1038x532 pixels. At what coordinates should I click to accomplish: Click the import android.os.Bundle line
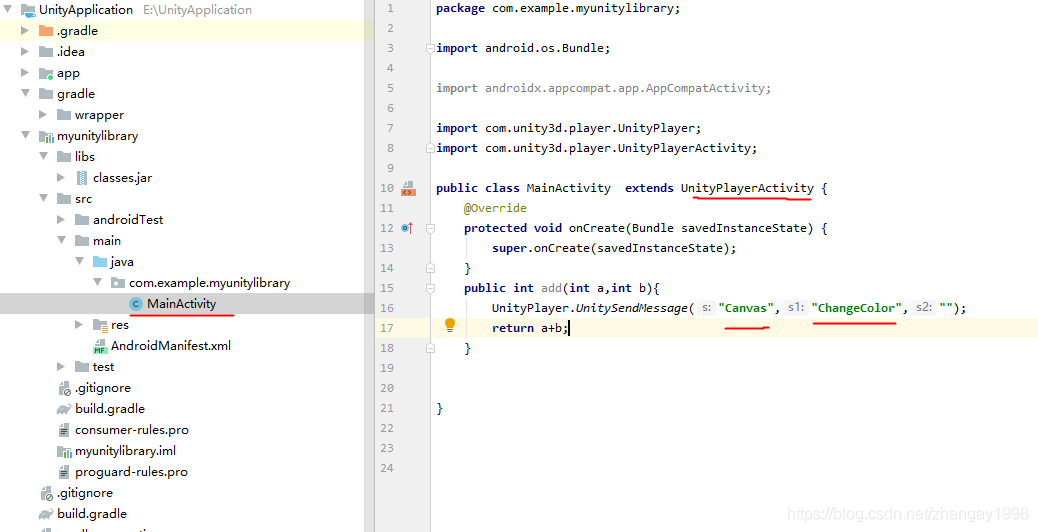(x=523, y=48)
